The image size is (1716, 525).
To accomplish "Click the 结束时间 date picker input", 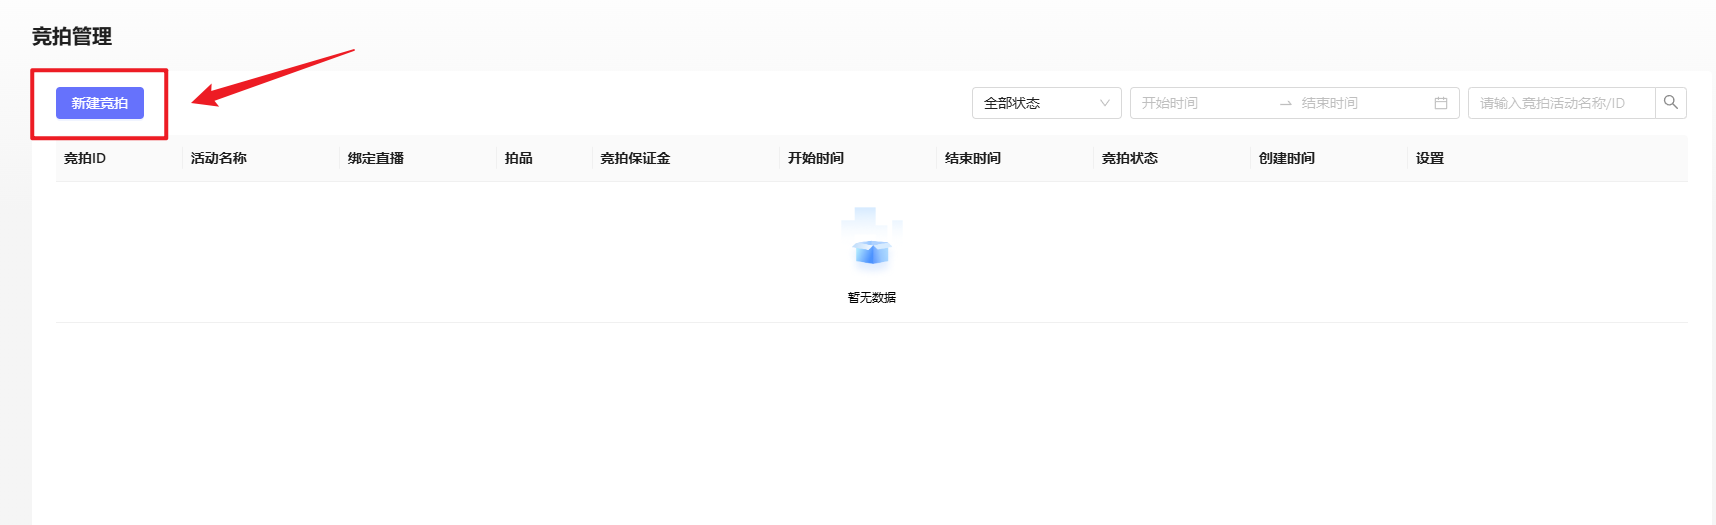I will point(1360,103).
